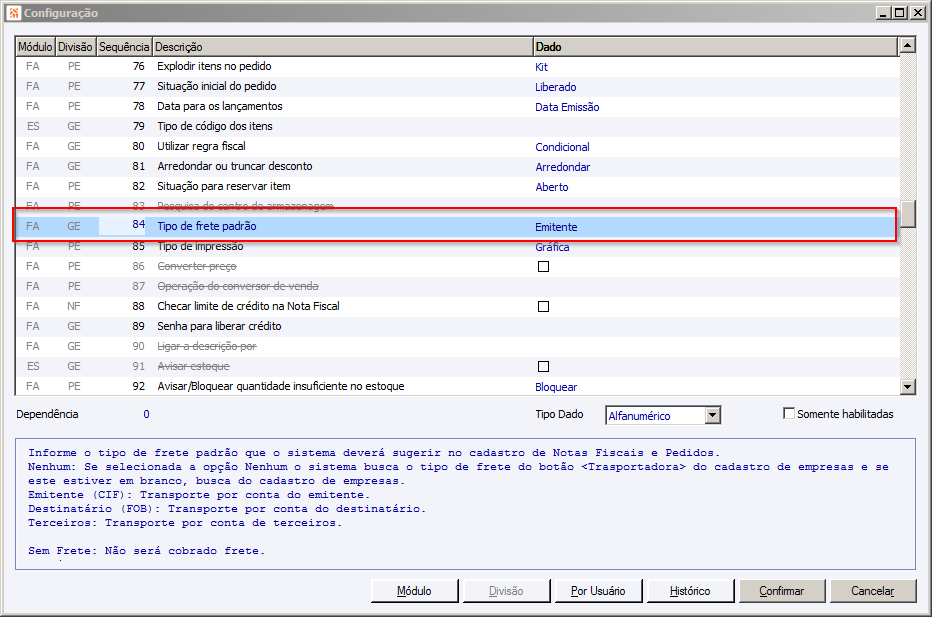Click the Emitente data value
932x617 pixels.
[556, 227]
